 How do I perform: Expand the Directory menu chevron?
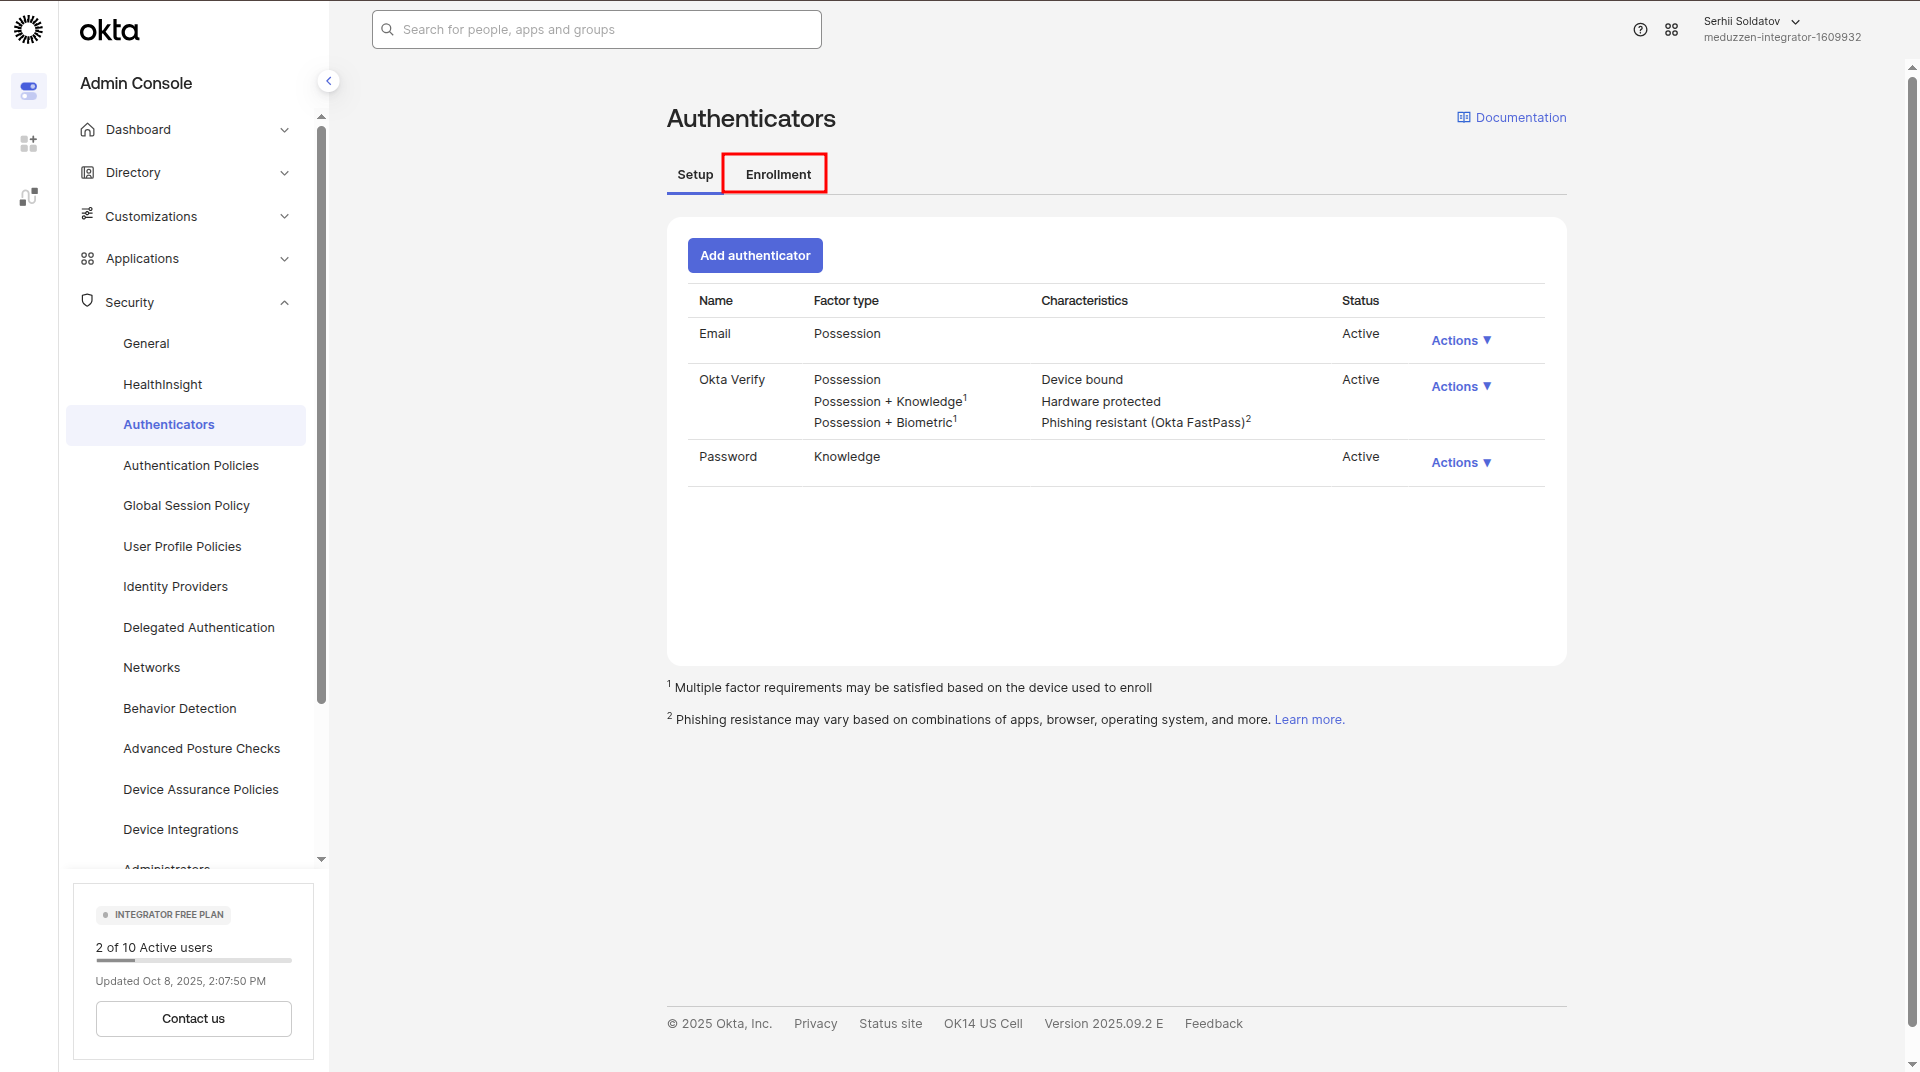[284, 173]
